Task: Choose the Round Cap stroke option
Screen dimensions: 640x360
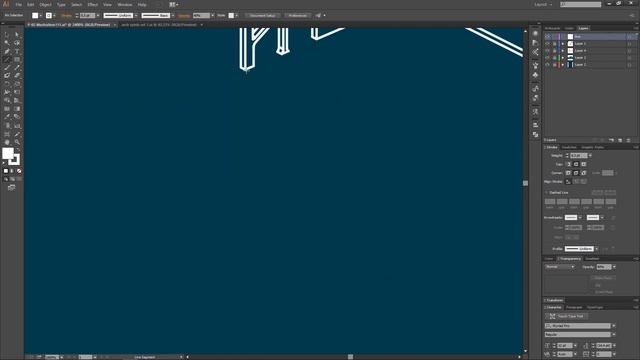Action: point(576,164)
